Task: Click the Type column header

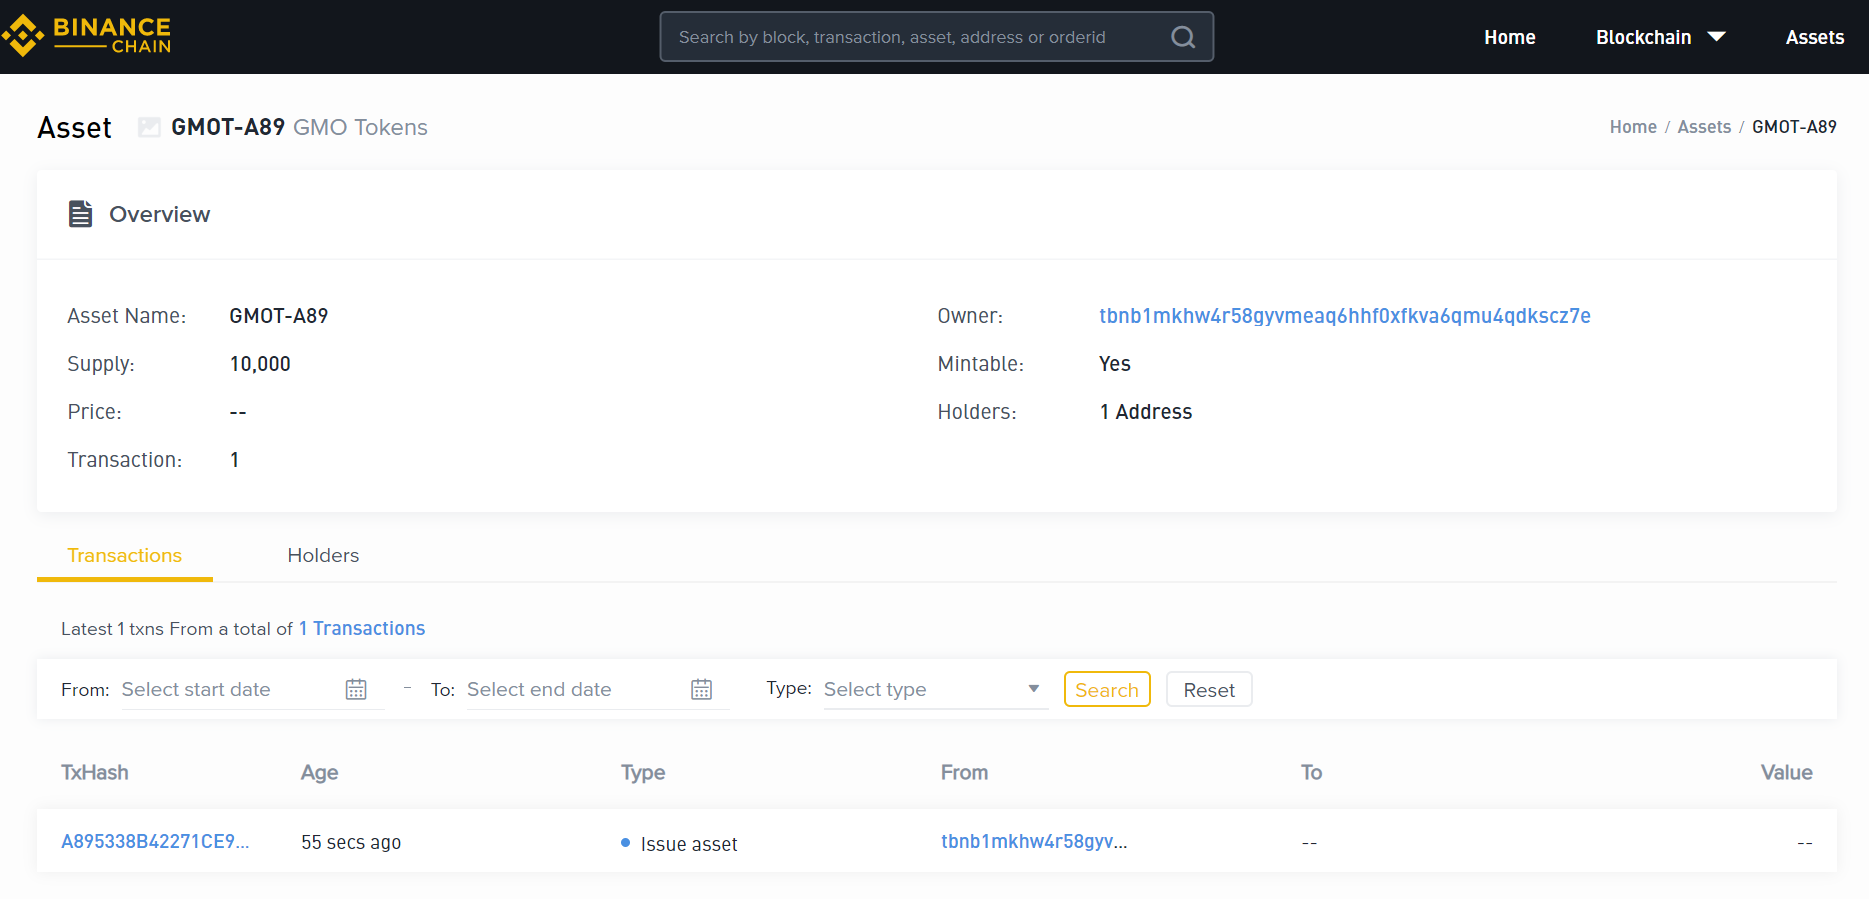Action: [x=643, y=772]
